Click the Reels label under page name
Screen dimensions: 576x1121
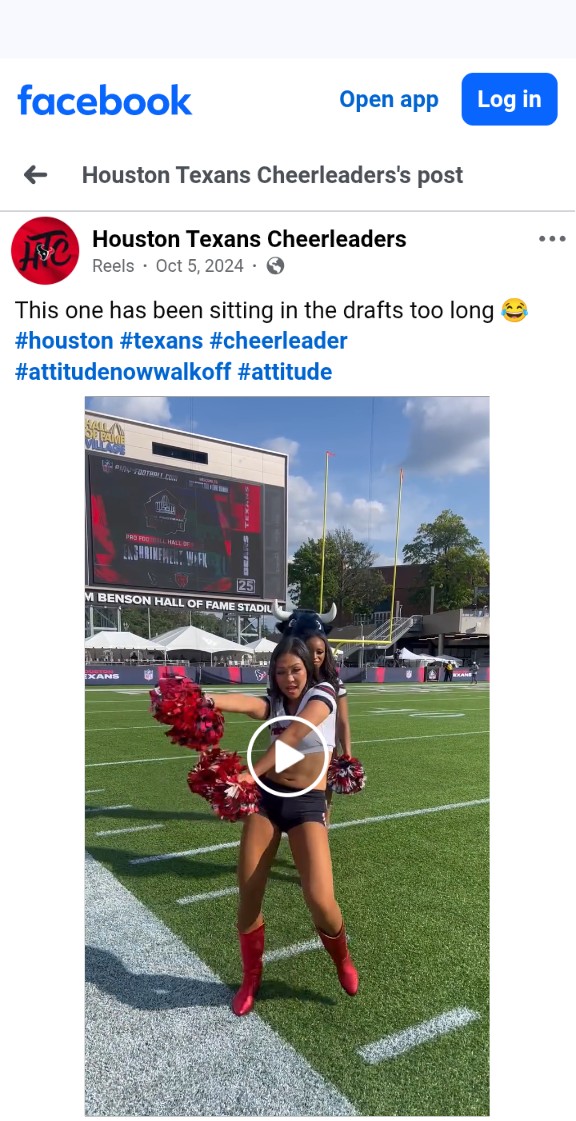pyautogui.click(x=113, y=266)
